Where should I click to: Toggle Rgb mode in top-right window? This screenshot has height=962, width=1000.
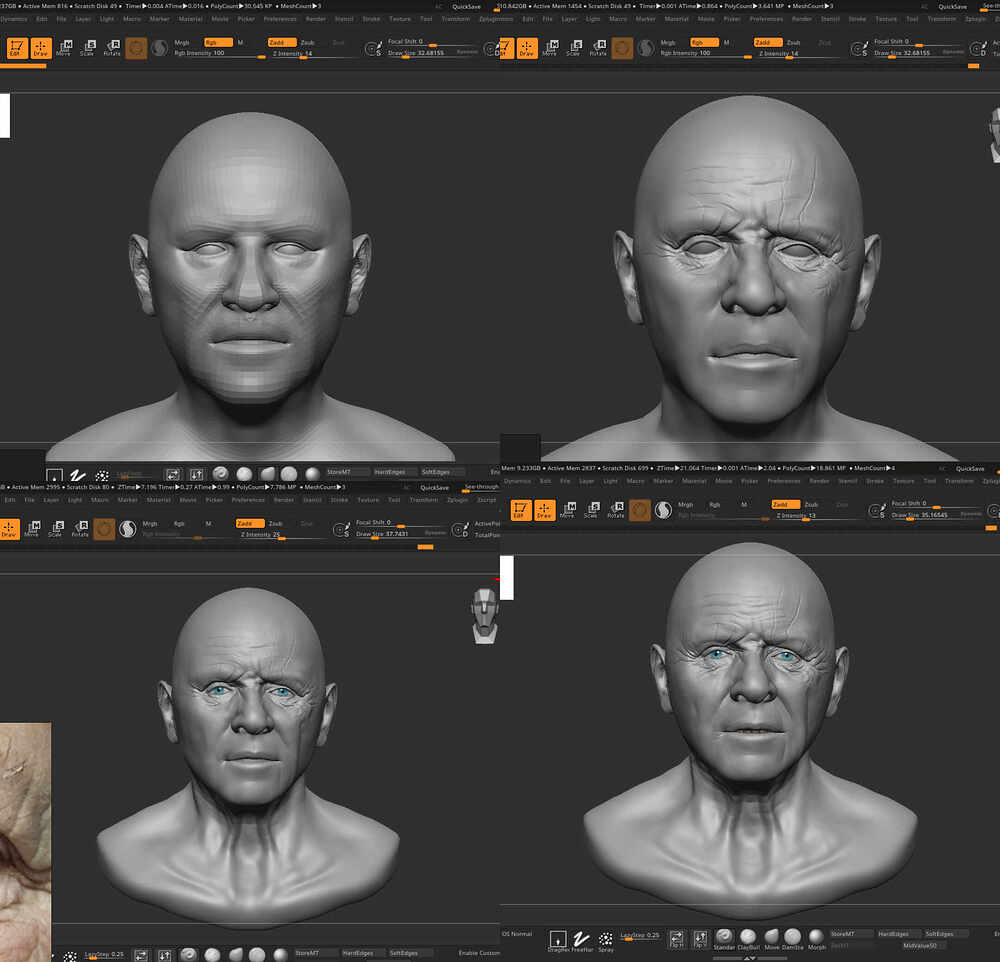705,42
